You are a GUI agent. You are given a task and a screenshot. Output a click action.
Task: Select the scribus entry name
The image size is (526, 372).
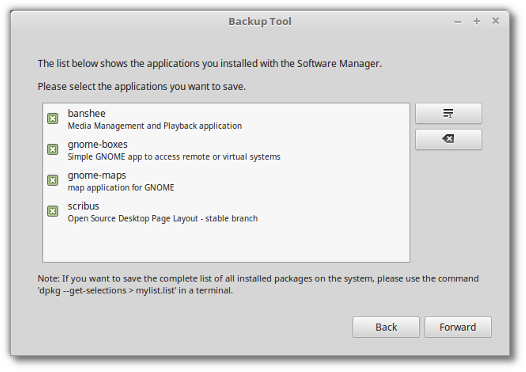pyautogui.click(x=84, y=206)
